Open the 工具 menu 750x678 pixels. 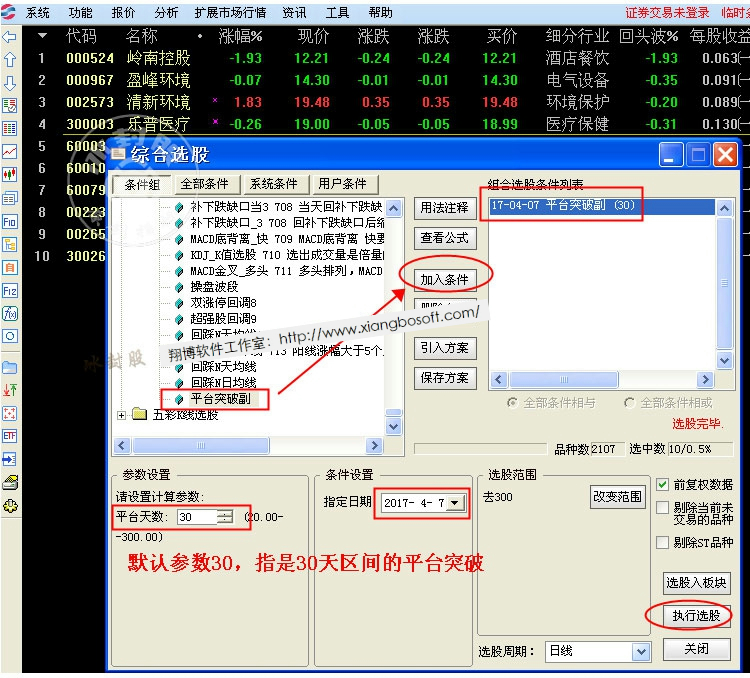(x=337, y=12)
